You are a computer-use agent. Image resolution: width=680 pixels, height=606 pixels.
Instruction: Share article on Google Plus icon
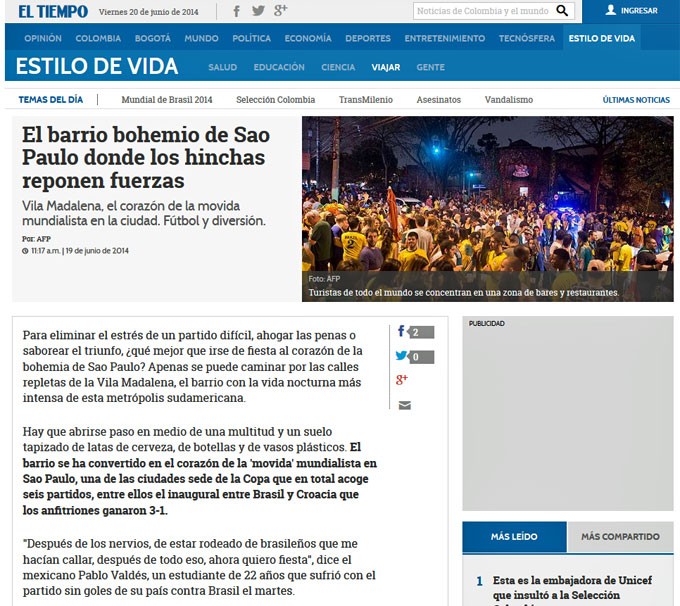(402, 380)
